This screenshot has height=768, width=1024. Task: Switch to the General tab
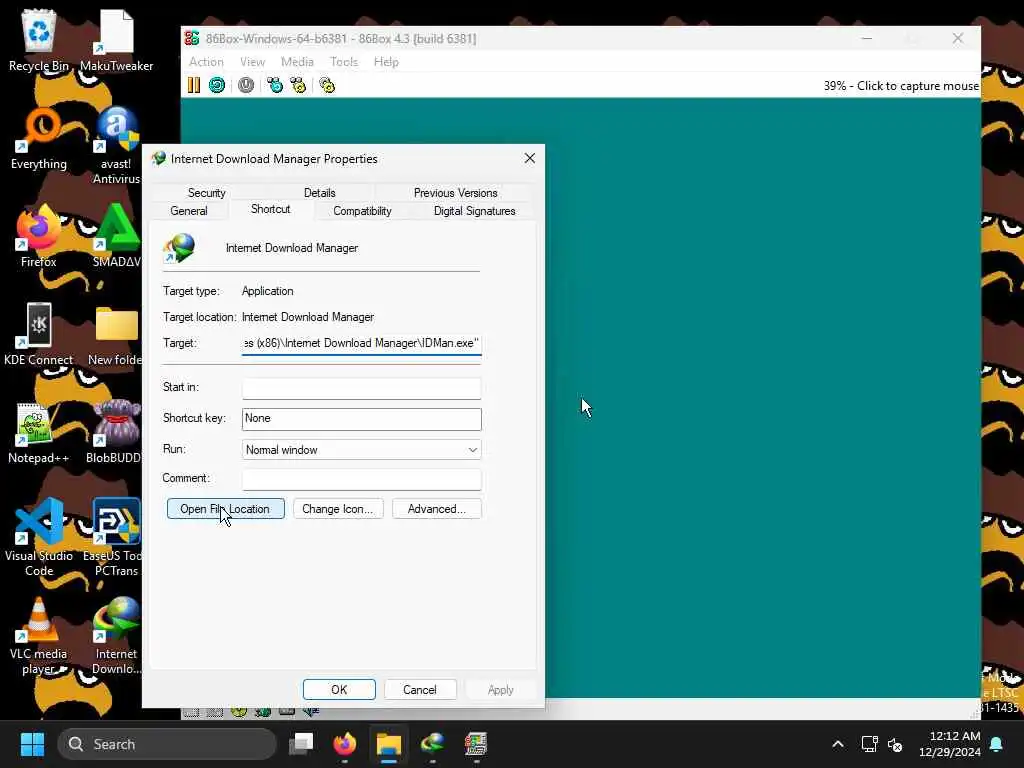pos(189,211)
